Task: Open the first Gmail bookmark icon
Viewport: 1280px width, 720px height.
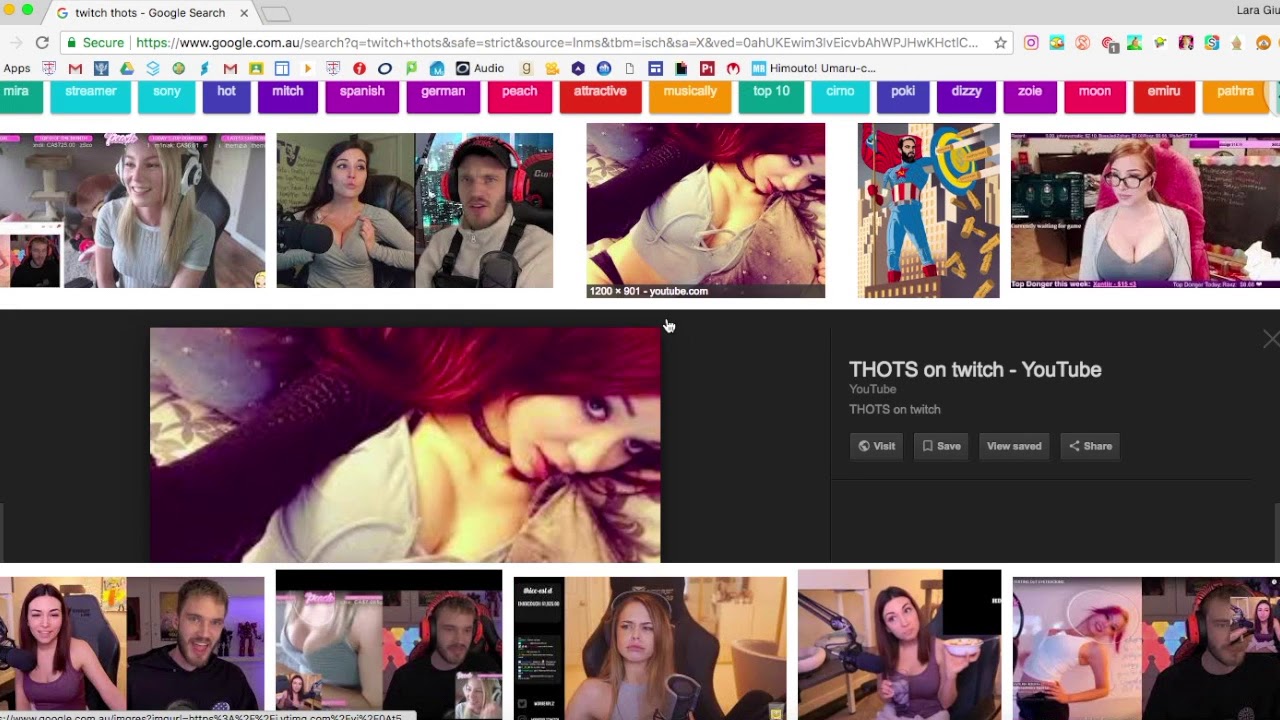Action: click(75, 68)
